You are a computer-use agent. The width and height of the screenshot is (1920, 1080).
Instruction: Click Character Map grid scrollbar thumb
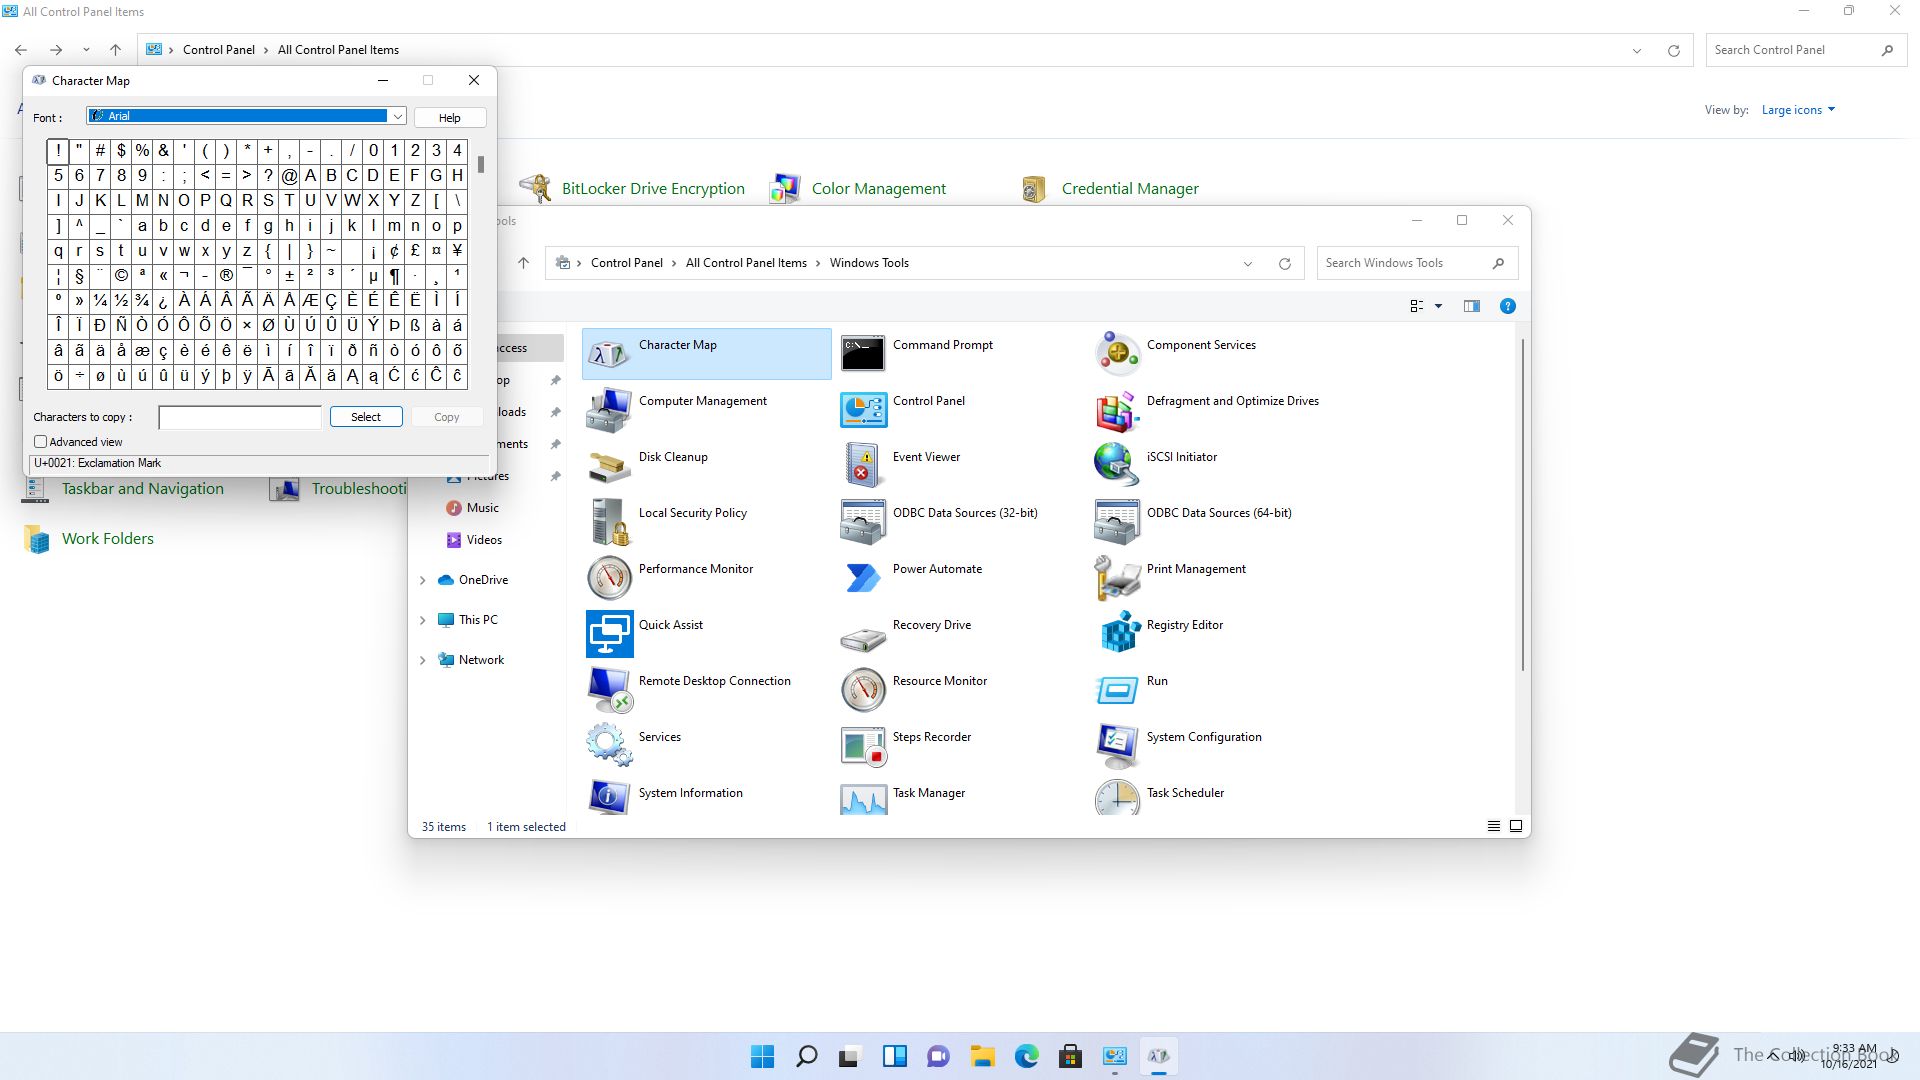coord(481,164)
